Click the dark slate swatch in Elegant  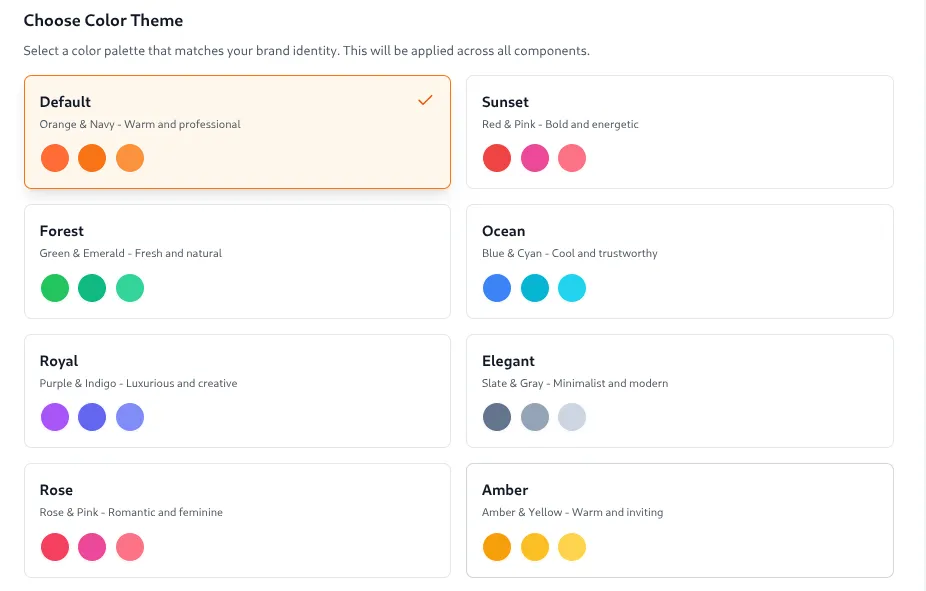[497, 417]
